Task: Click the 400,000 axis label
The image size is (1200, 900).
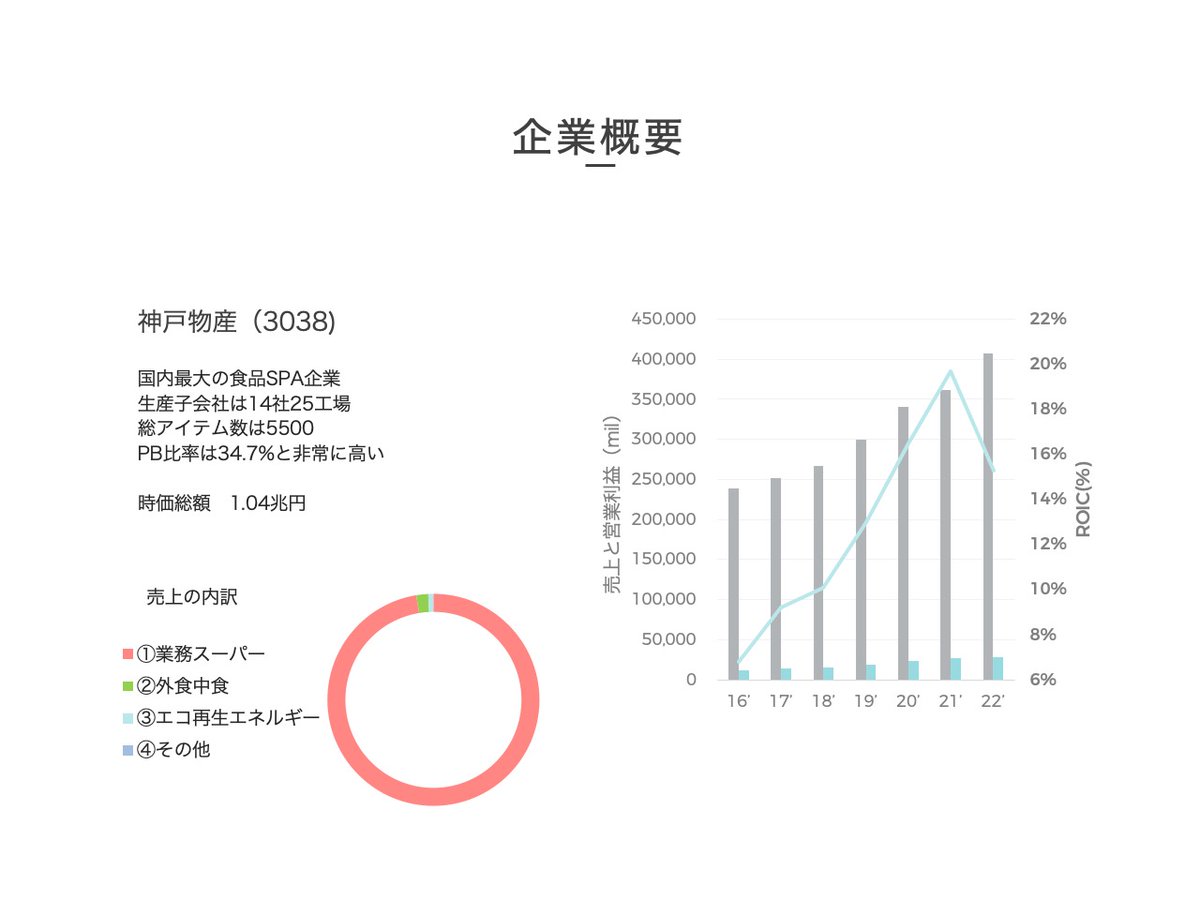Action: click(663, 359)
